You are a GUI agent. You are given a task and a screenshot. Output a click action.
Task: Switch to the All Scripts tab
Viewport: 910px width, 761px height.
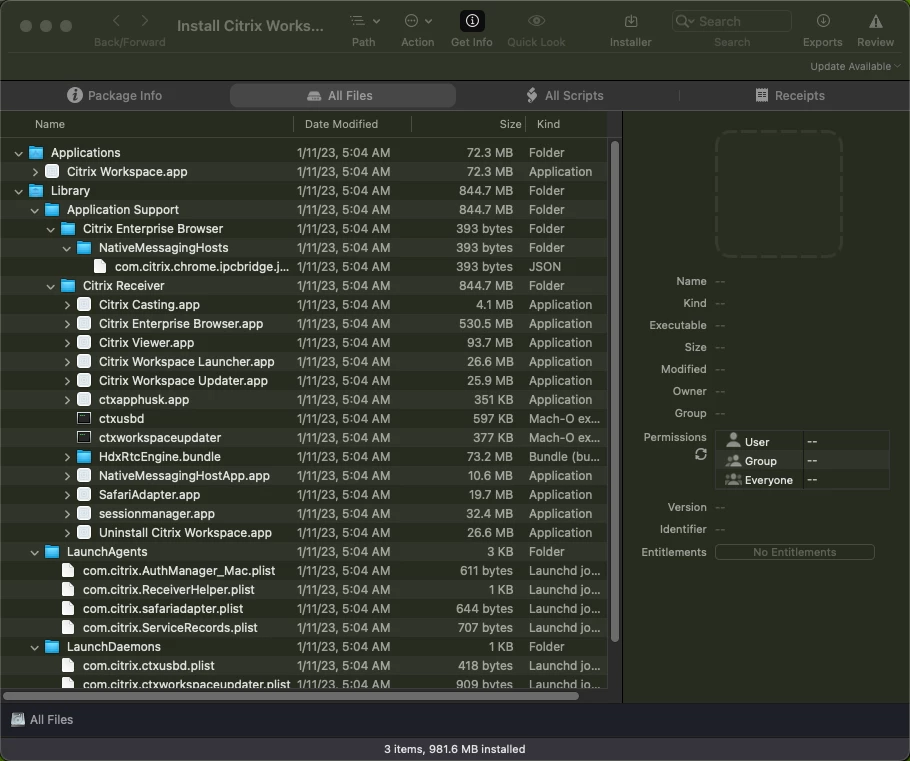pyautogui.click(x=565, y=96)
